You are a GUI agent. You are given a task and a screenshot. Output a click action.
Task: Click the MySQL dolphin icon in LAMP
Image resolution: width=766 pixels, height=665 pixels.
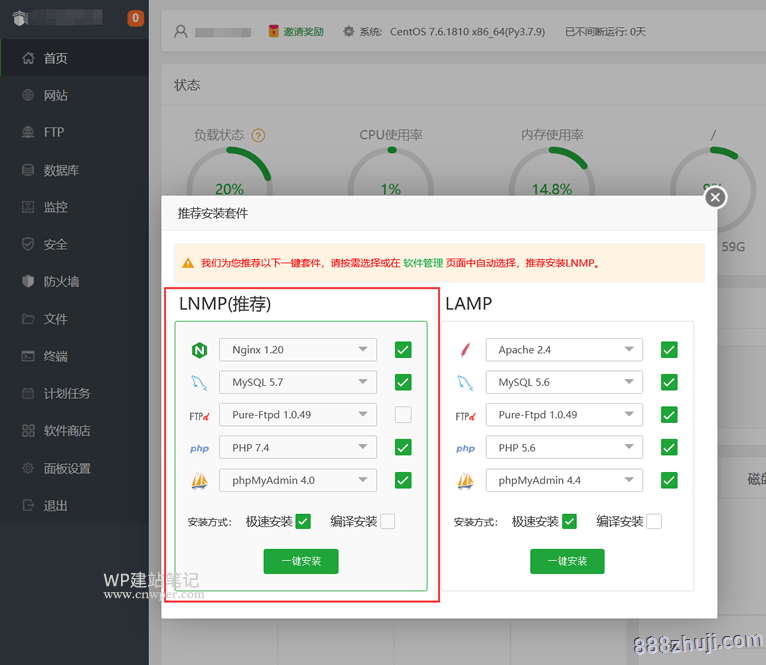tap(466, 383)
